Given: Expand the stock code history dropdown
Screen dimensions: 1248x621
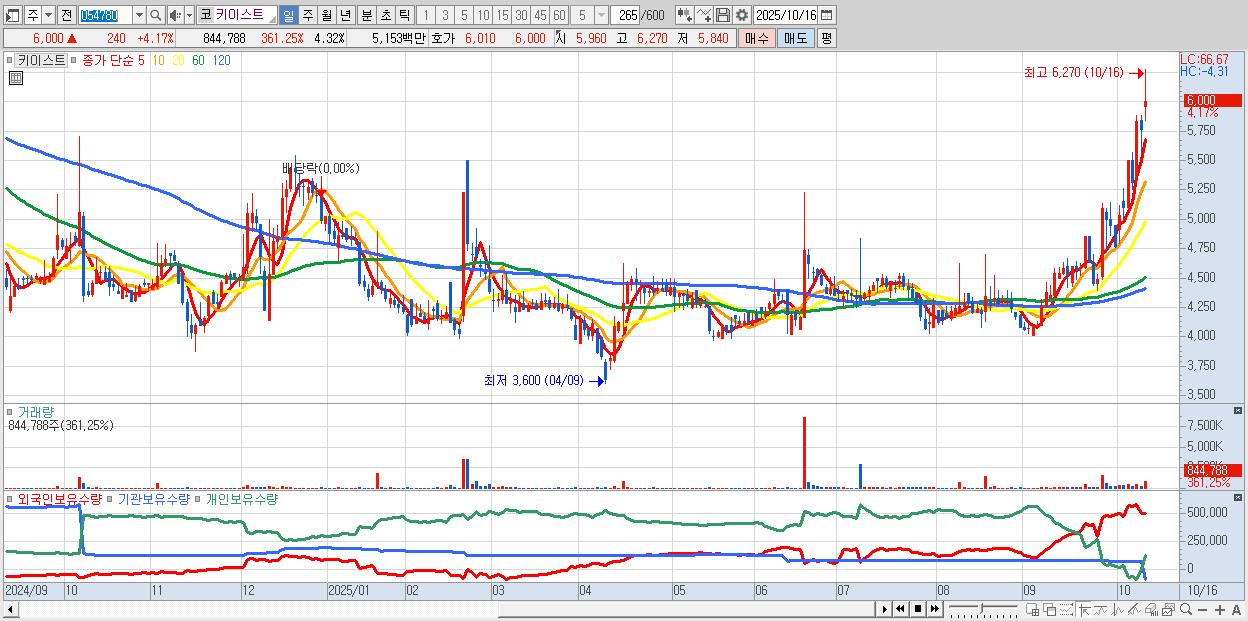Looking at the screenshot, I should coord(139,15).
